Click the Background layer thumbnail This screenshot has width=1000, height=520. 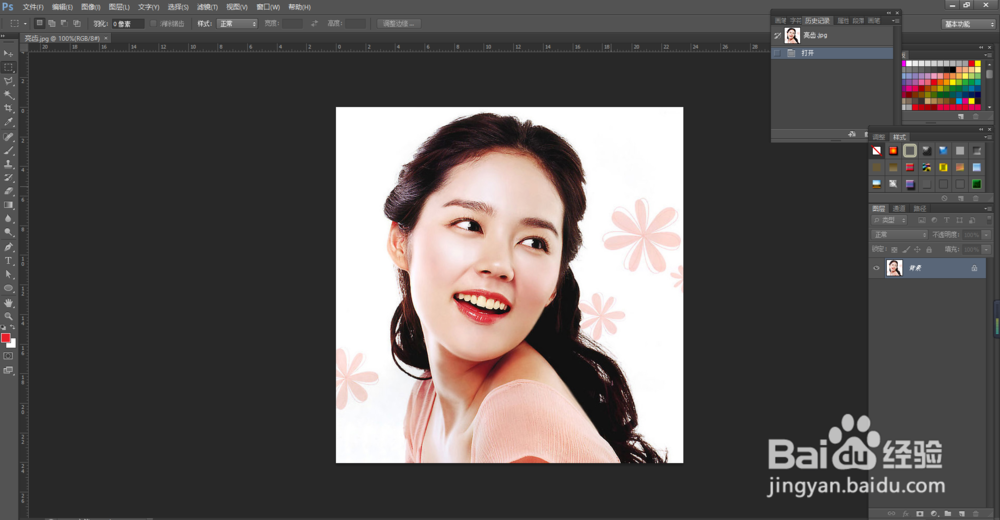pyautogui.click(x=894, y=268)
